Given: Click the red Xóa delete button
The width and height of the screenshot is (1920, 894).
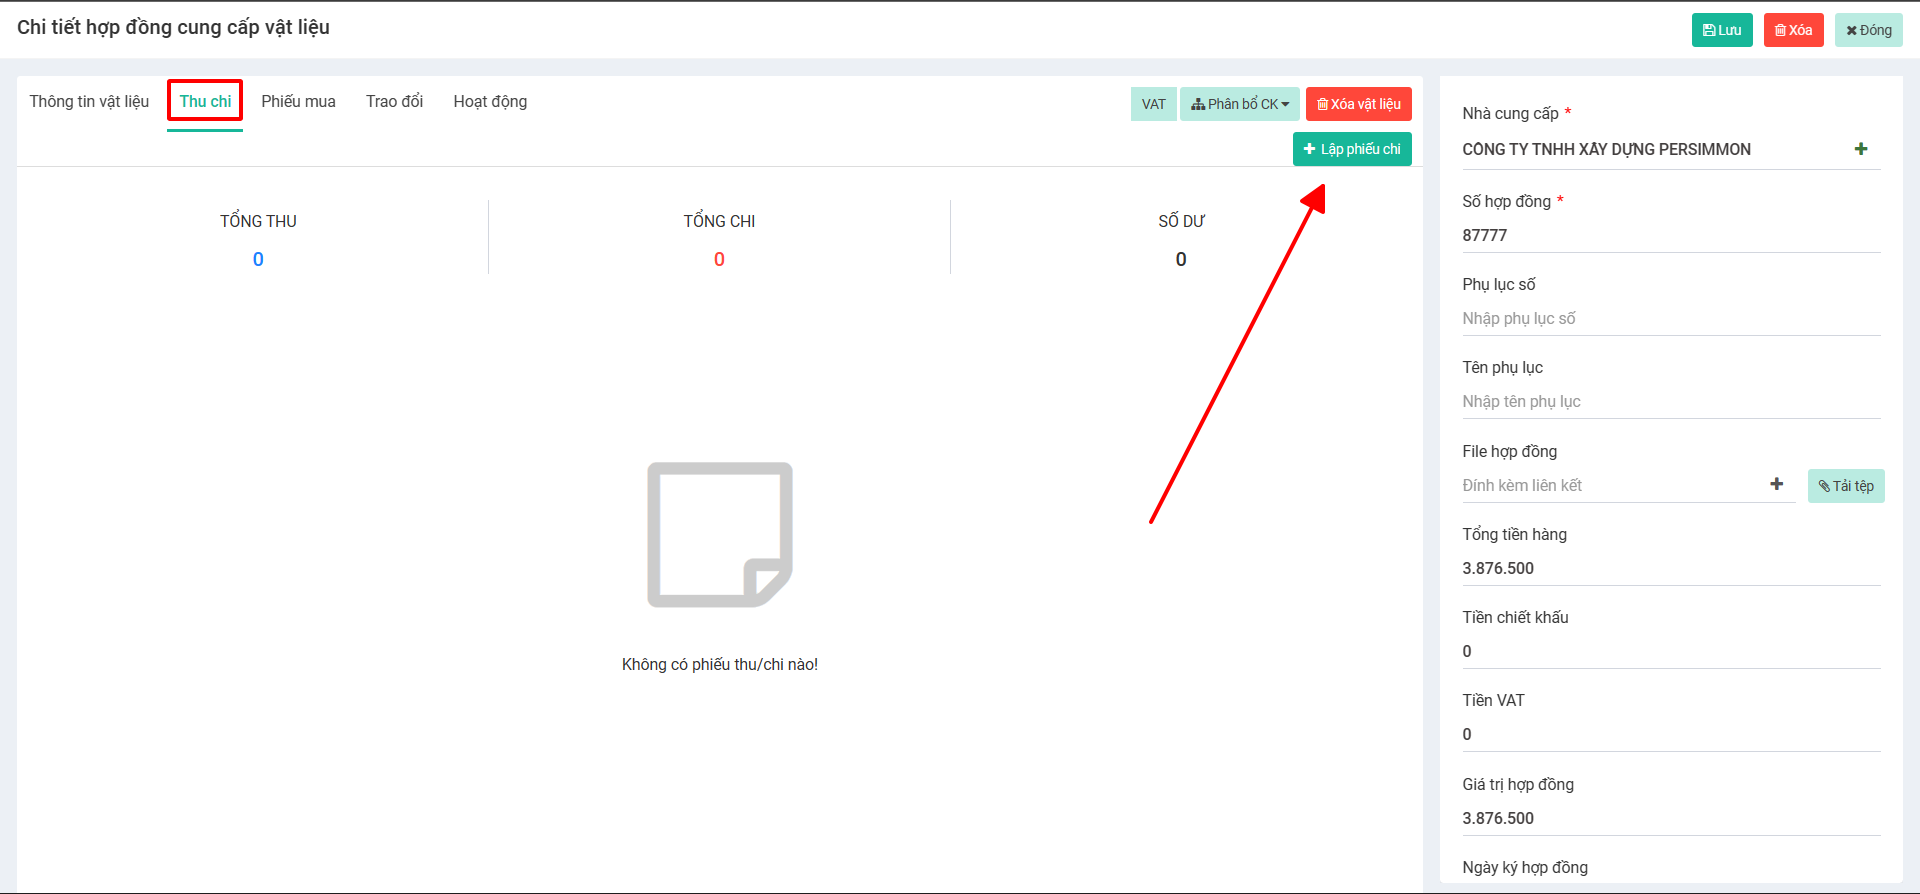Looking at the screenshot, I should [1793, 30].
